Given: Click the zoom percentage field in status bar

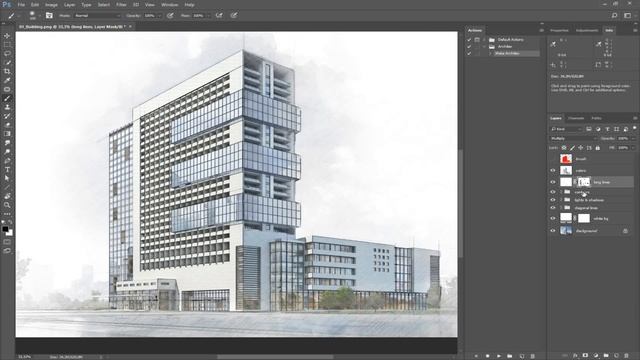Looking at the screenshot, I should (x=24, y=357).
